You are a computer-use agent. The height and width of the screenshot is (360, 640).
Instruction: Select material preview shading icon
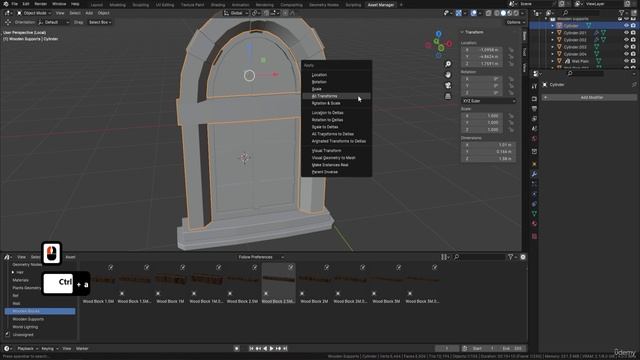coord(510,13)
